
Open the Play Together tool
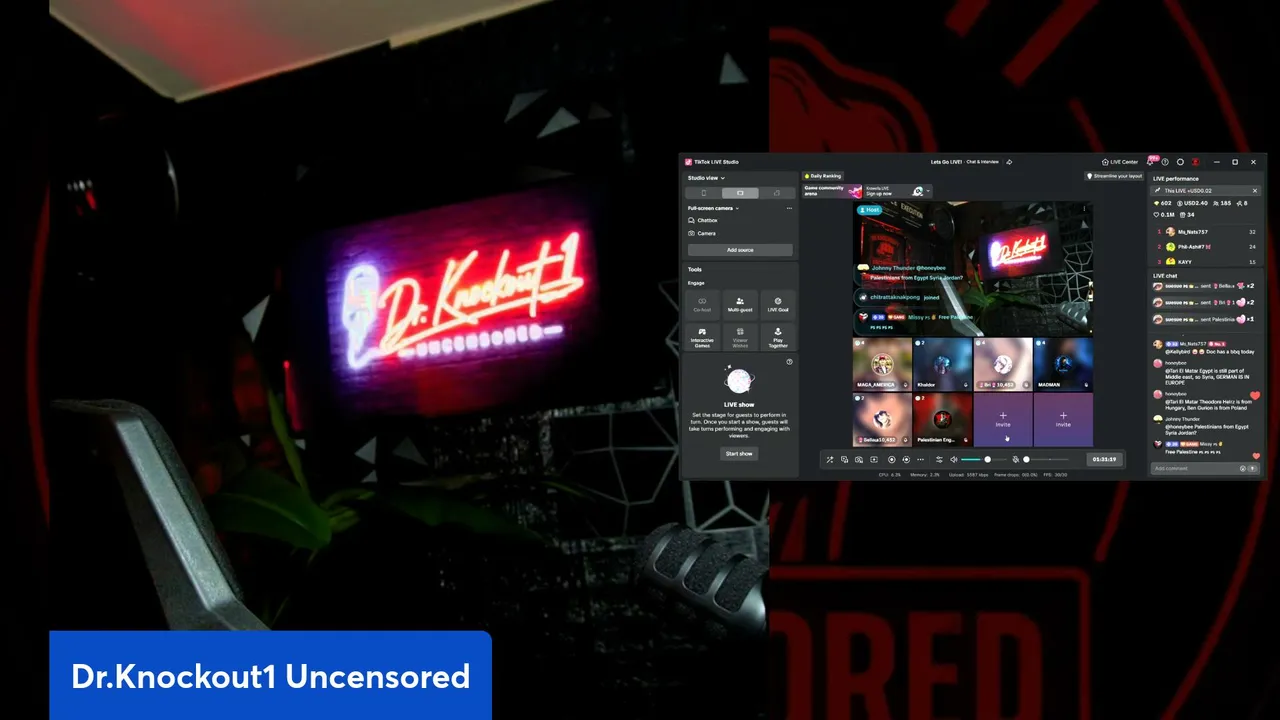point(778,336)
